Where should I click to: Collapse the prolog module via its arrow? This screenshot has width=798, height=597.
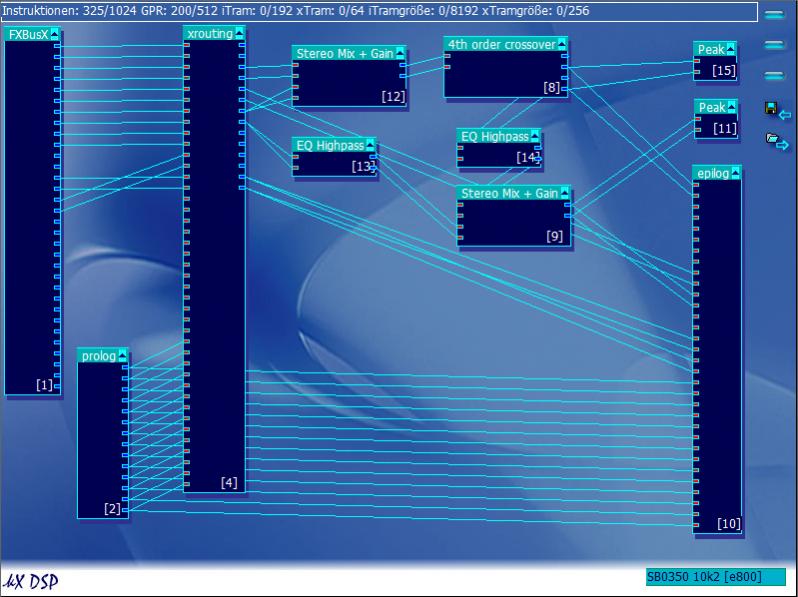[122, 356]
